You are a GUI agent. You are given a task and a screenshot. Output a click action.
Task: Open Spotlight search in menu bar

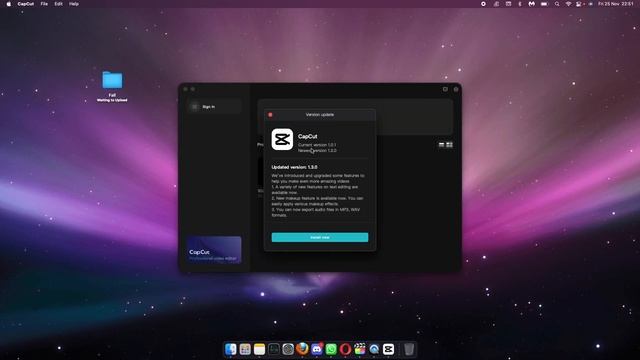[x=557, y=4]
